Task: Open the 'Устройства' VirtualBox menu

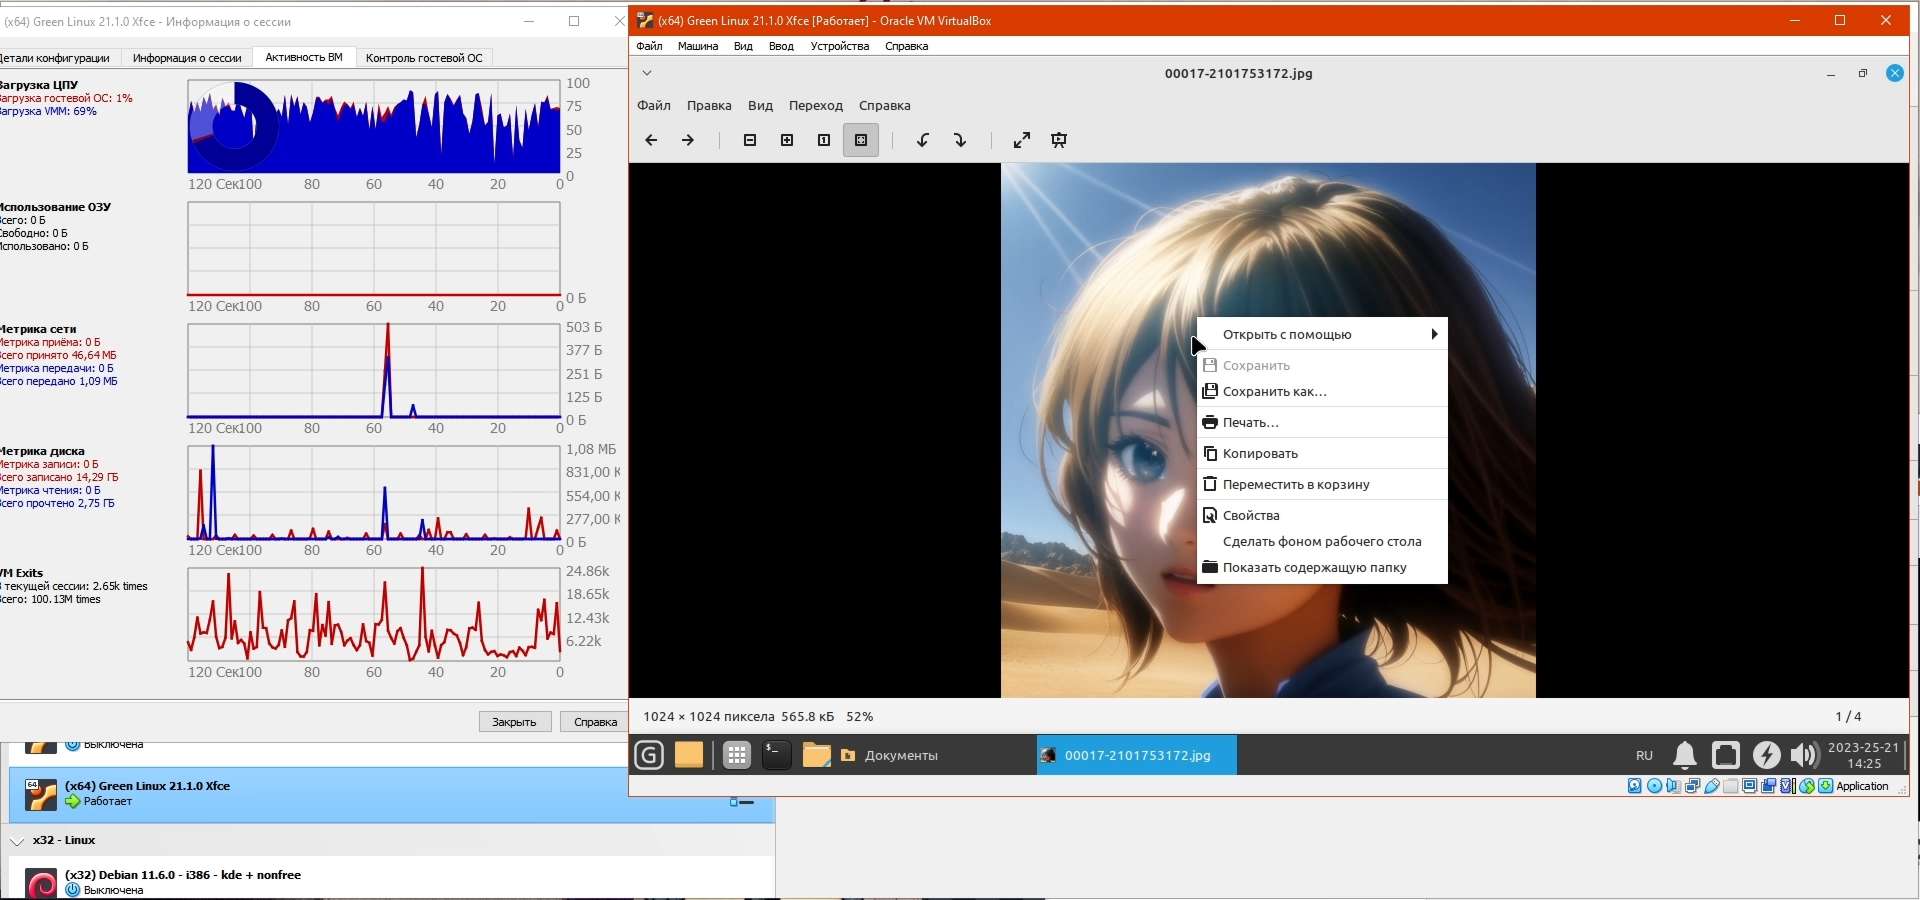Action: 839,46
